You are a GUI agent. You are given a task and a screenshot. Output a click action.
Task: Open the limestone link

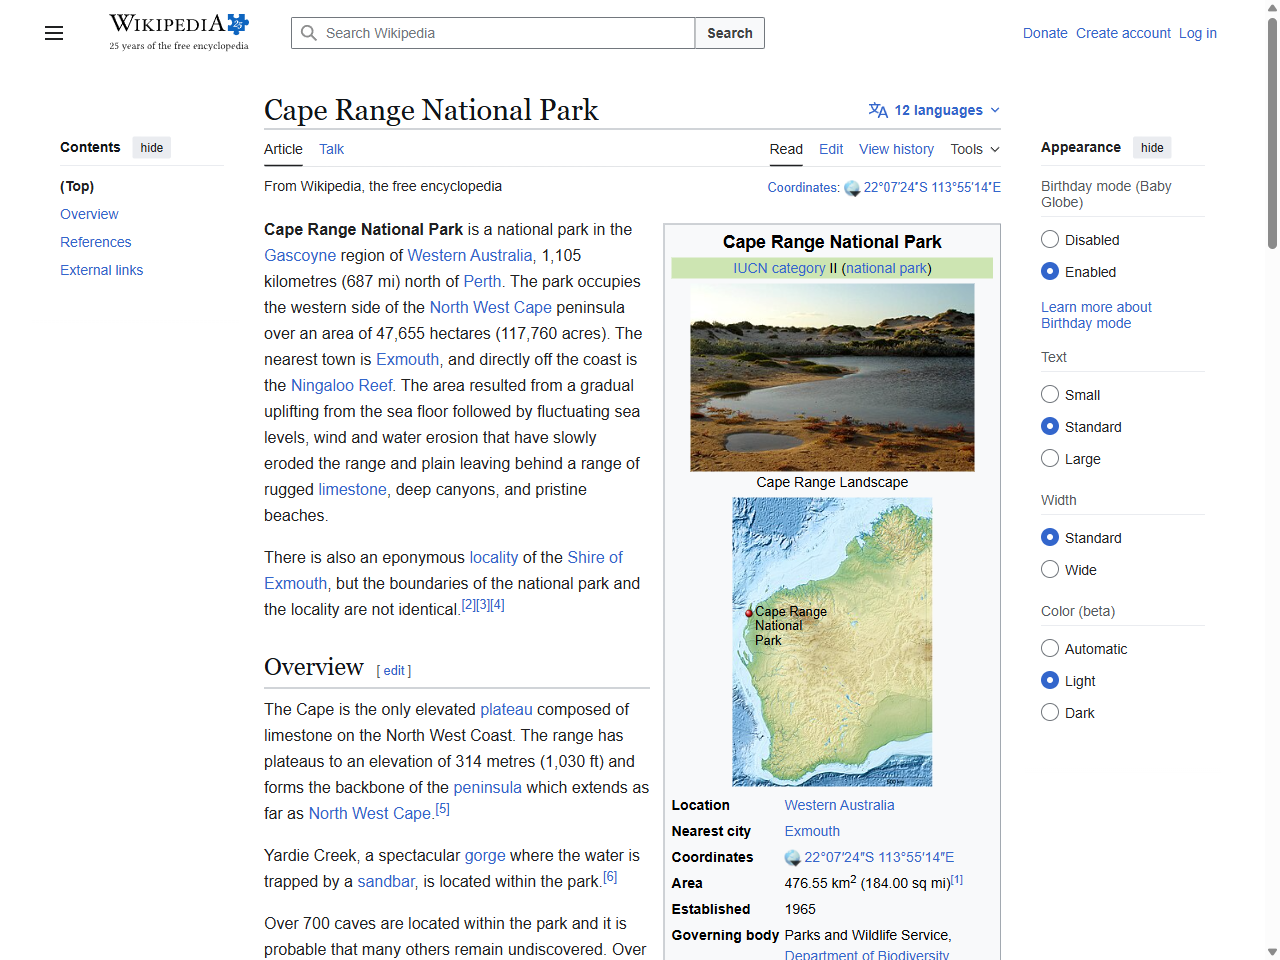click(x=352, y=489)
